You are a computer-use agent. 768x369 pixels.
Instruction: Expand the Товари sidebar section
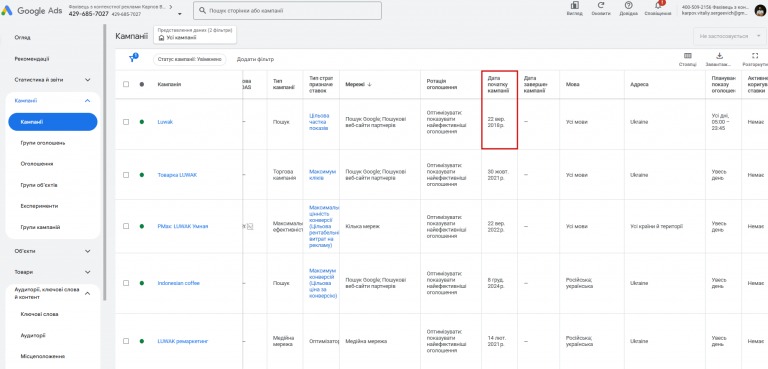tap(88, 272)
